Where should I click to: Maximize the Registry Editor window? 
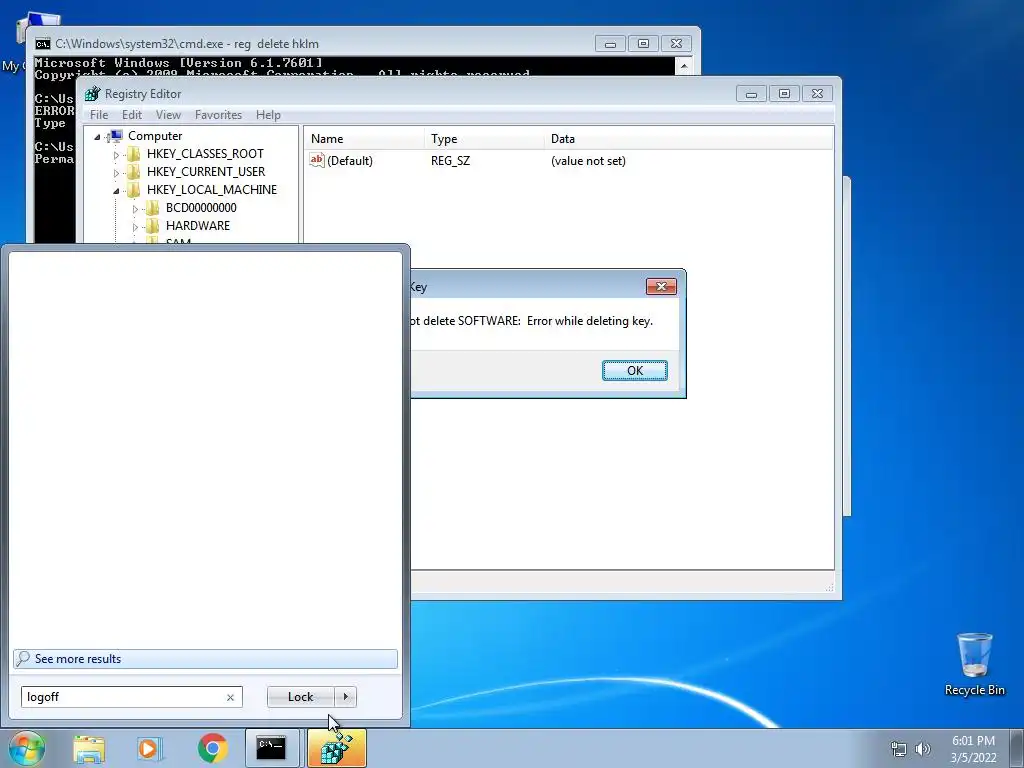tap(784, 94)
